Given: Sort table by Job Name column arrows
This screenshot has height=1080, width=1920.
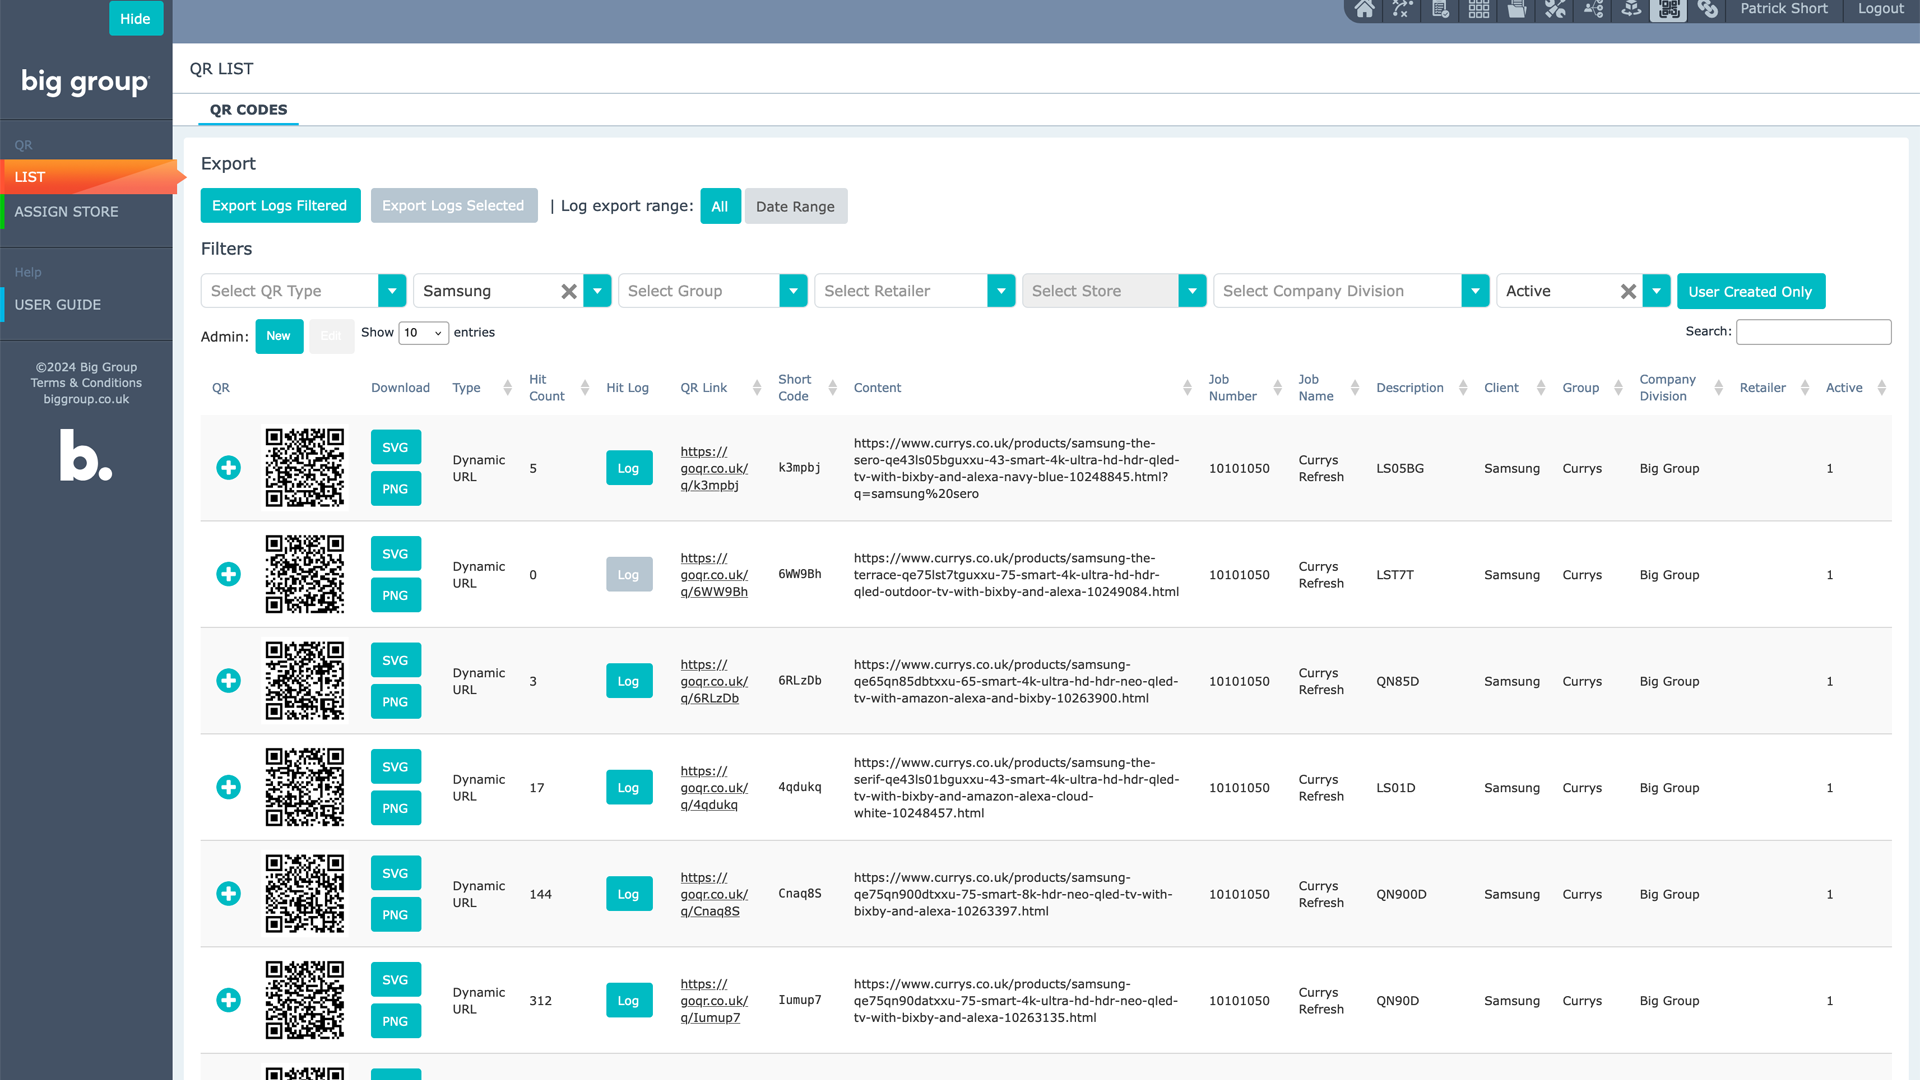Looking at the screenshot, I should [1355, 388].
